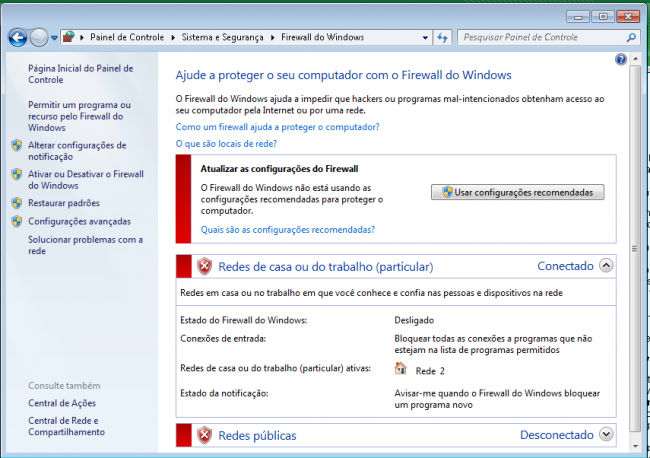Open the address bar history dropdown
This screenshot has height=458, width=650.
(x=425, y=38)
